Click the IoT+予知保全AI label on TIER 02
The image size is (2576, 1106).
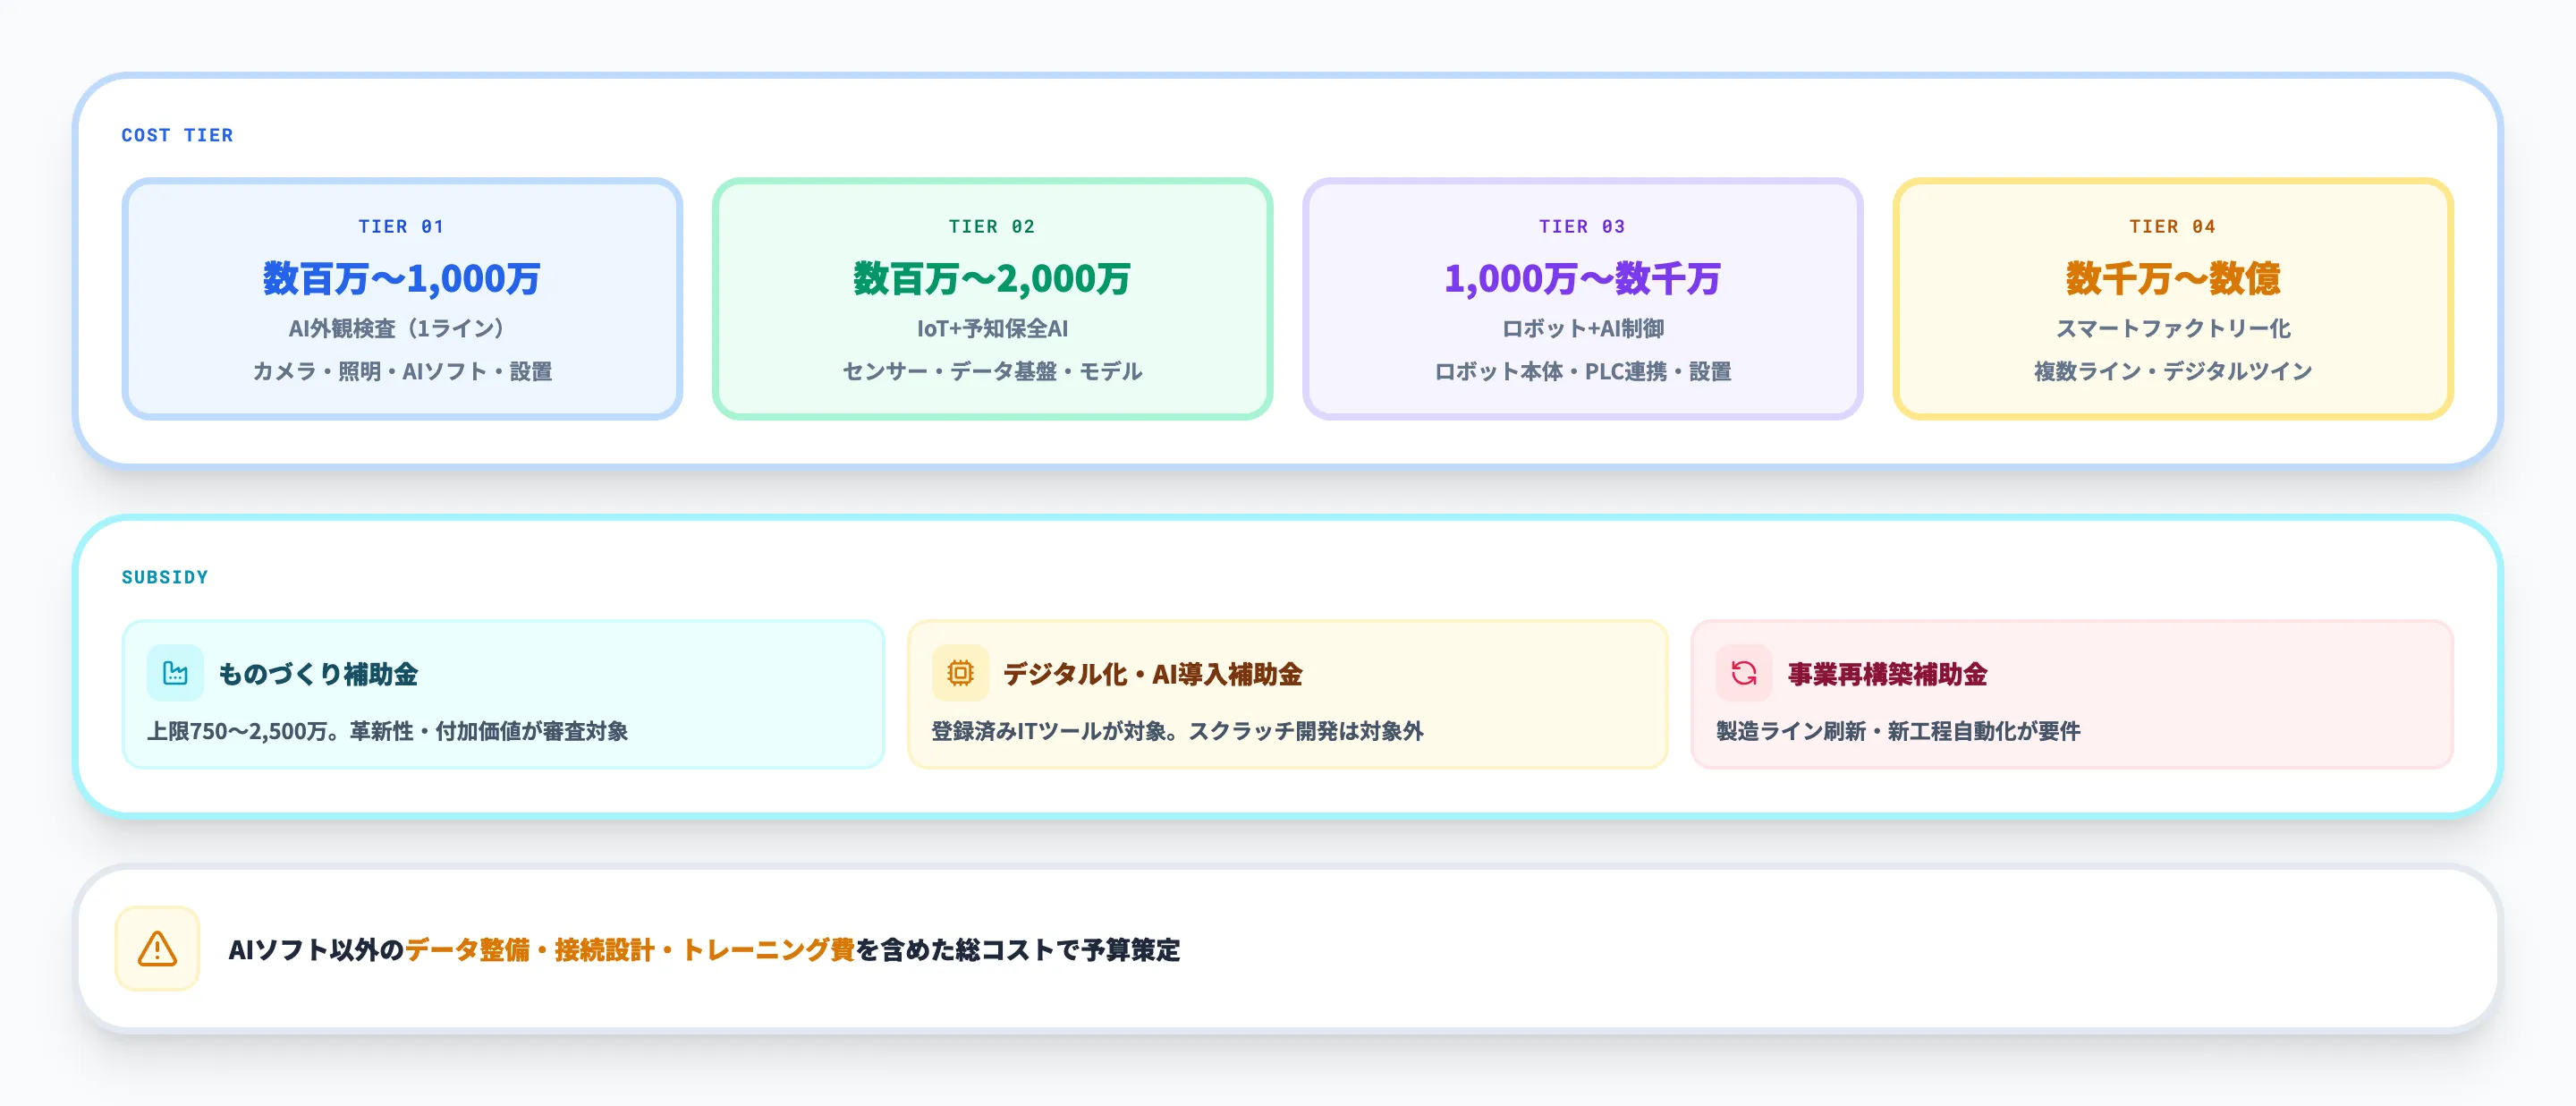pyautogui.click(x=992, y=328)
